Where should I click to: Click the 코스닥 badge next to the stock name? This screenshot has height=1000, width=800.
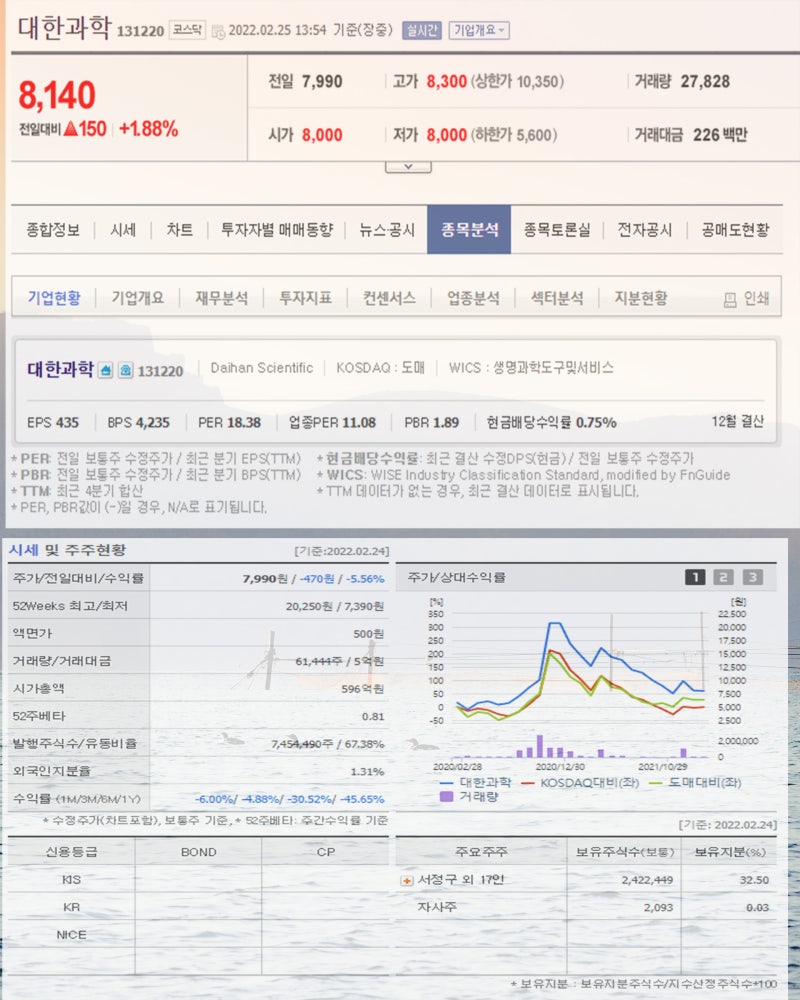tap(188, 30)
